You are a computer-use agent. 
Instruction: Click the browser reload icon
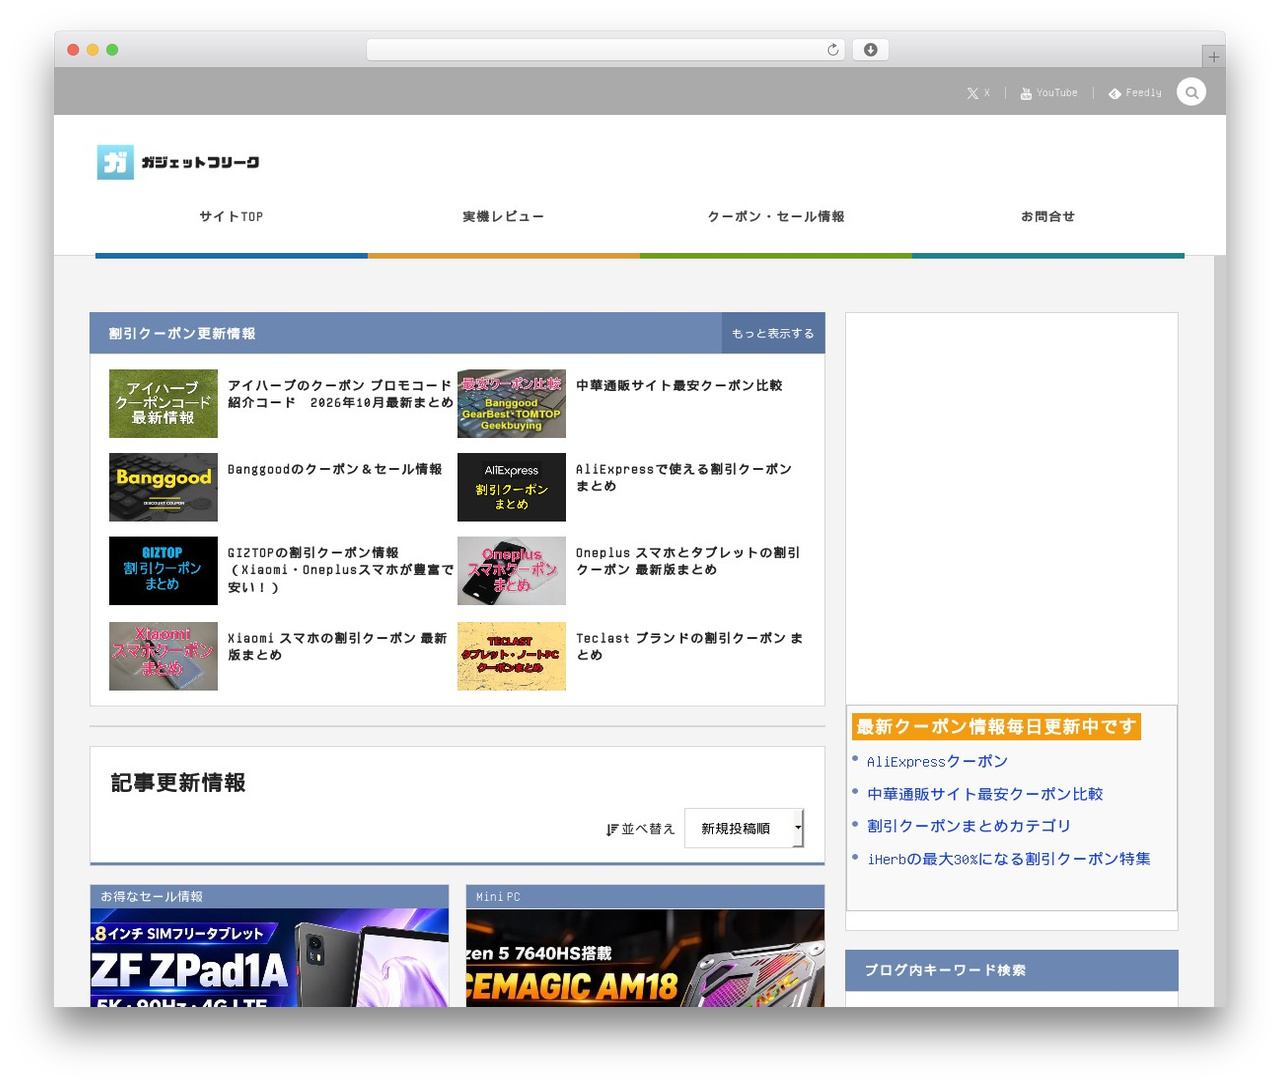pyautogui.click(x=833, y=50)
